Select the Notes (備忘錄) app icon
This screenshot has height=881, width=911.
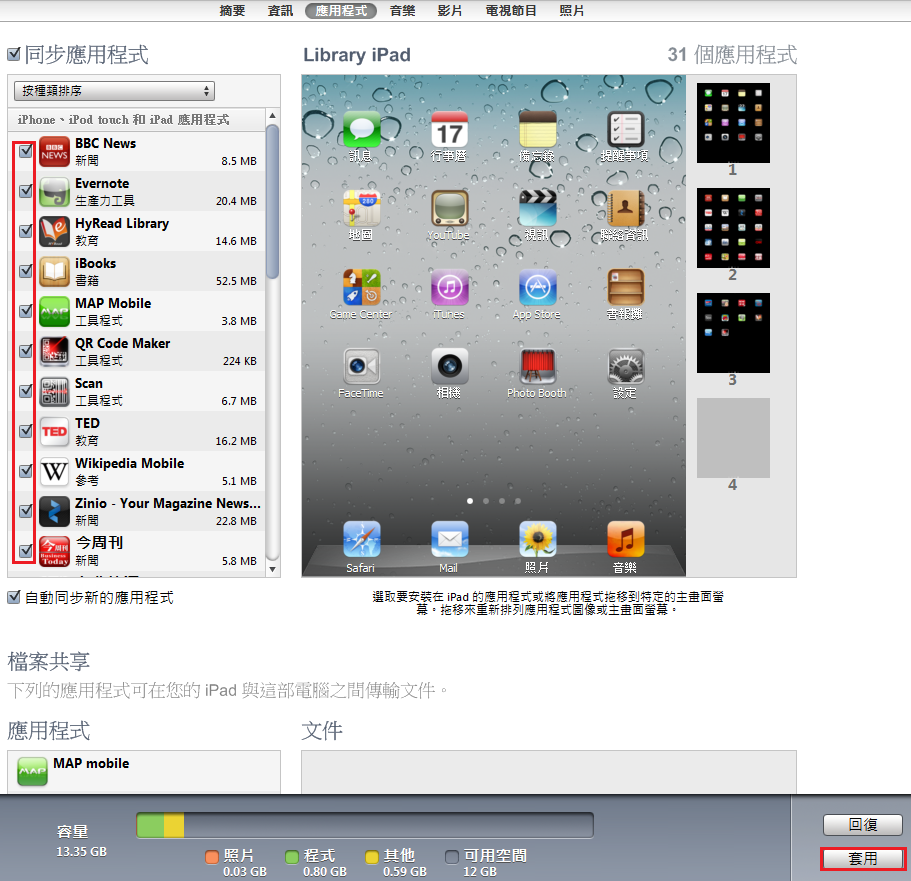(x=537, y=129)
